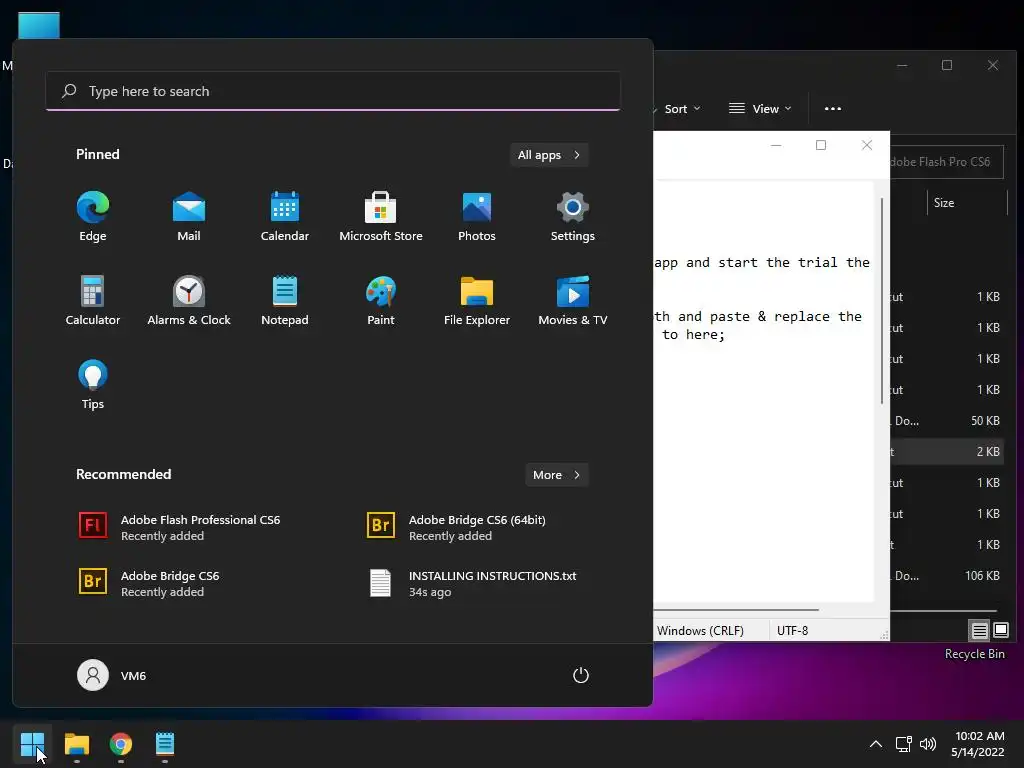Select the 2 KB file row in Explorer

(x=946, y=452)
